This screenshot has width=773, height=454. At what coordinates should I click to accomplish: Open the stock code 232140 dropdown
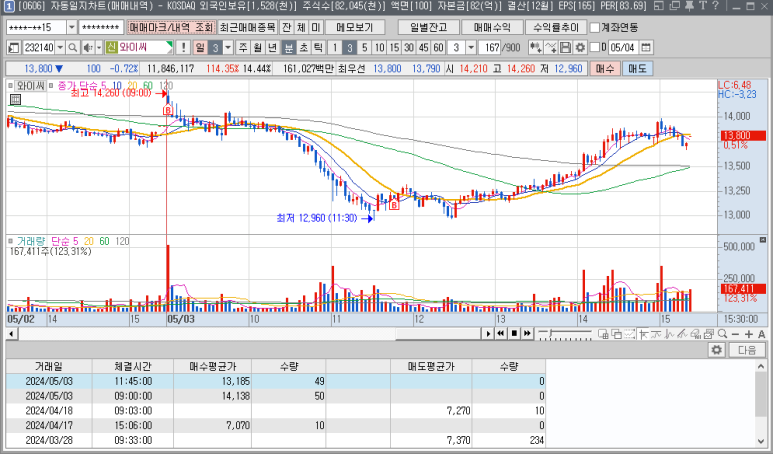tap(60, 47)
